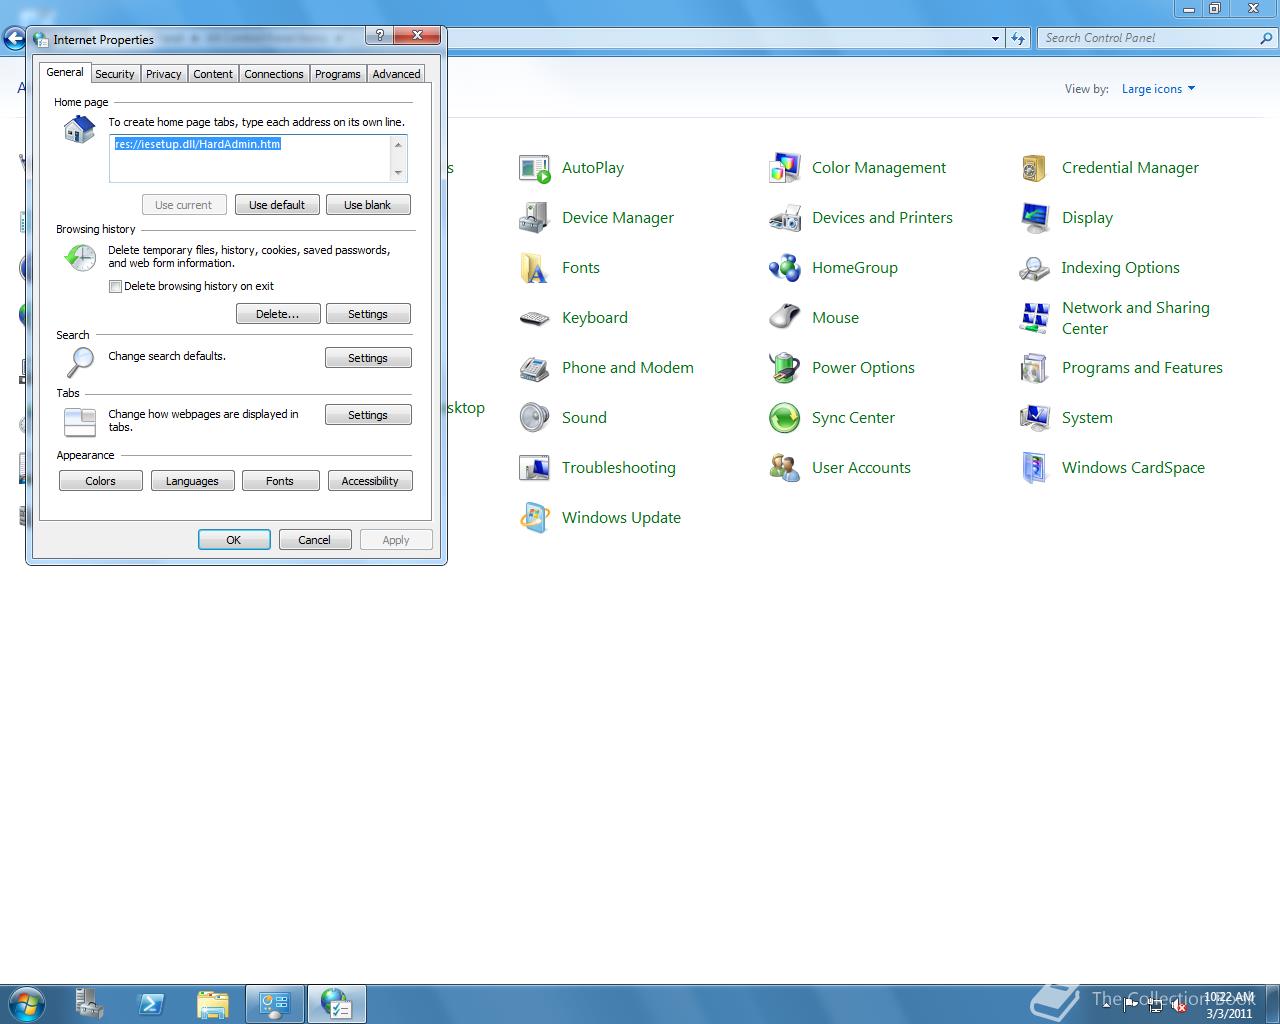Open the Display icon
This screenshot has height=1024, width=1280.
click(x=1035, y=218)
